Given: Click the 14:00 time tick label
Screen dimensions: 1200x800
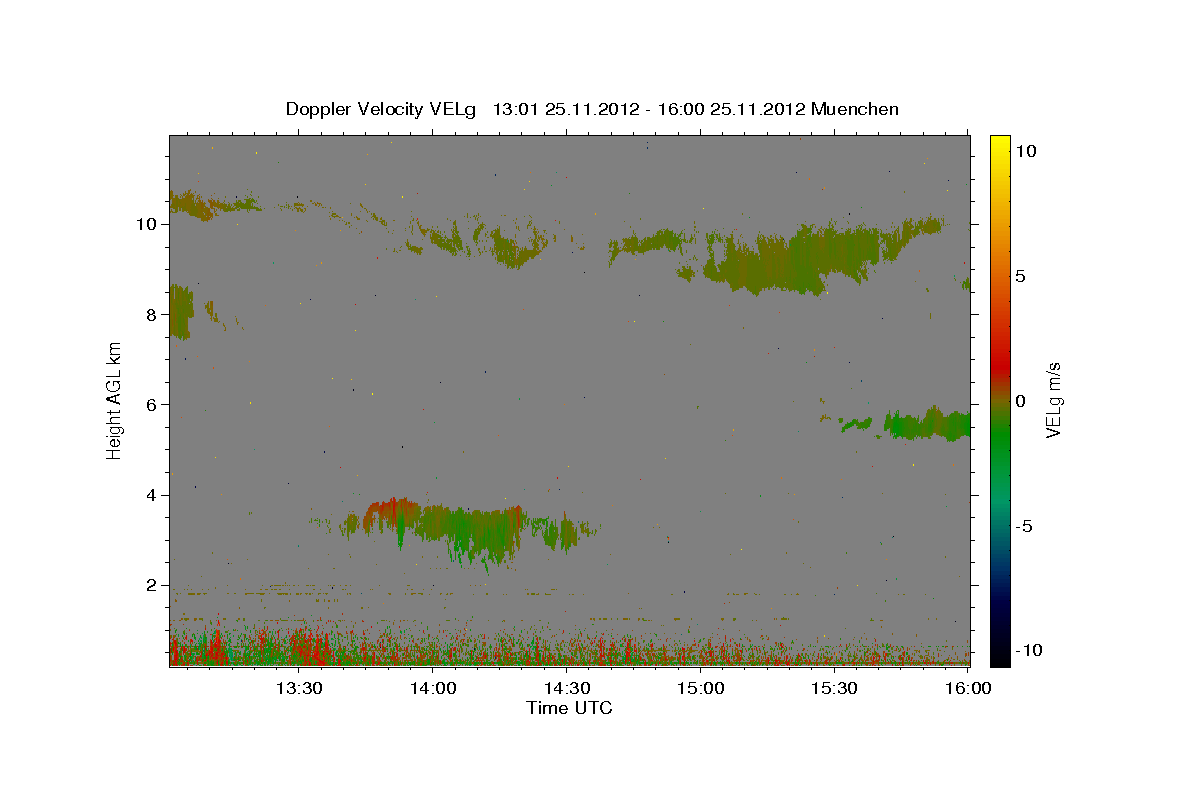Looking at the screenshot, I should [x=433, y=688].
